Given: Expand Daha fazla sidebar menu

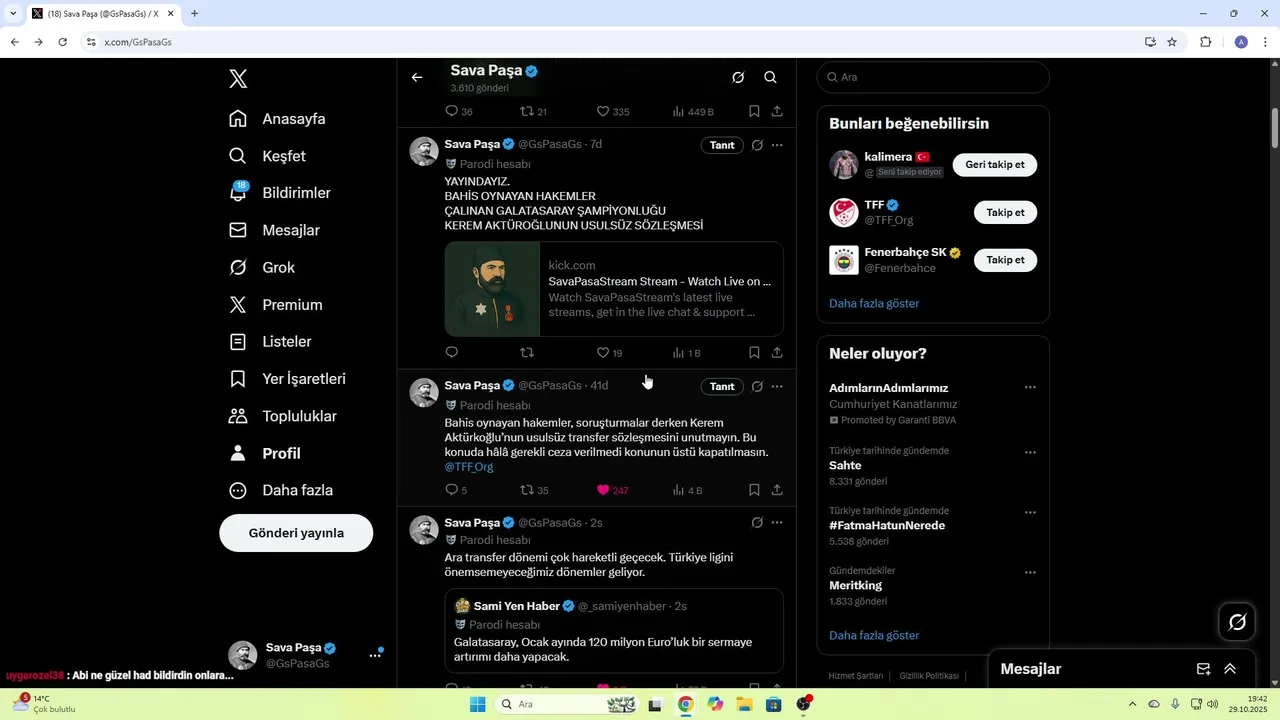Looking at the screenshot, I should (280, 490).
